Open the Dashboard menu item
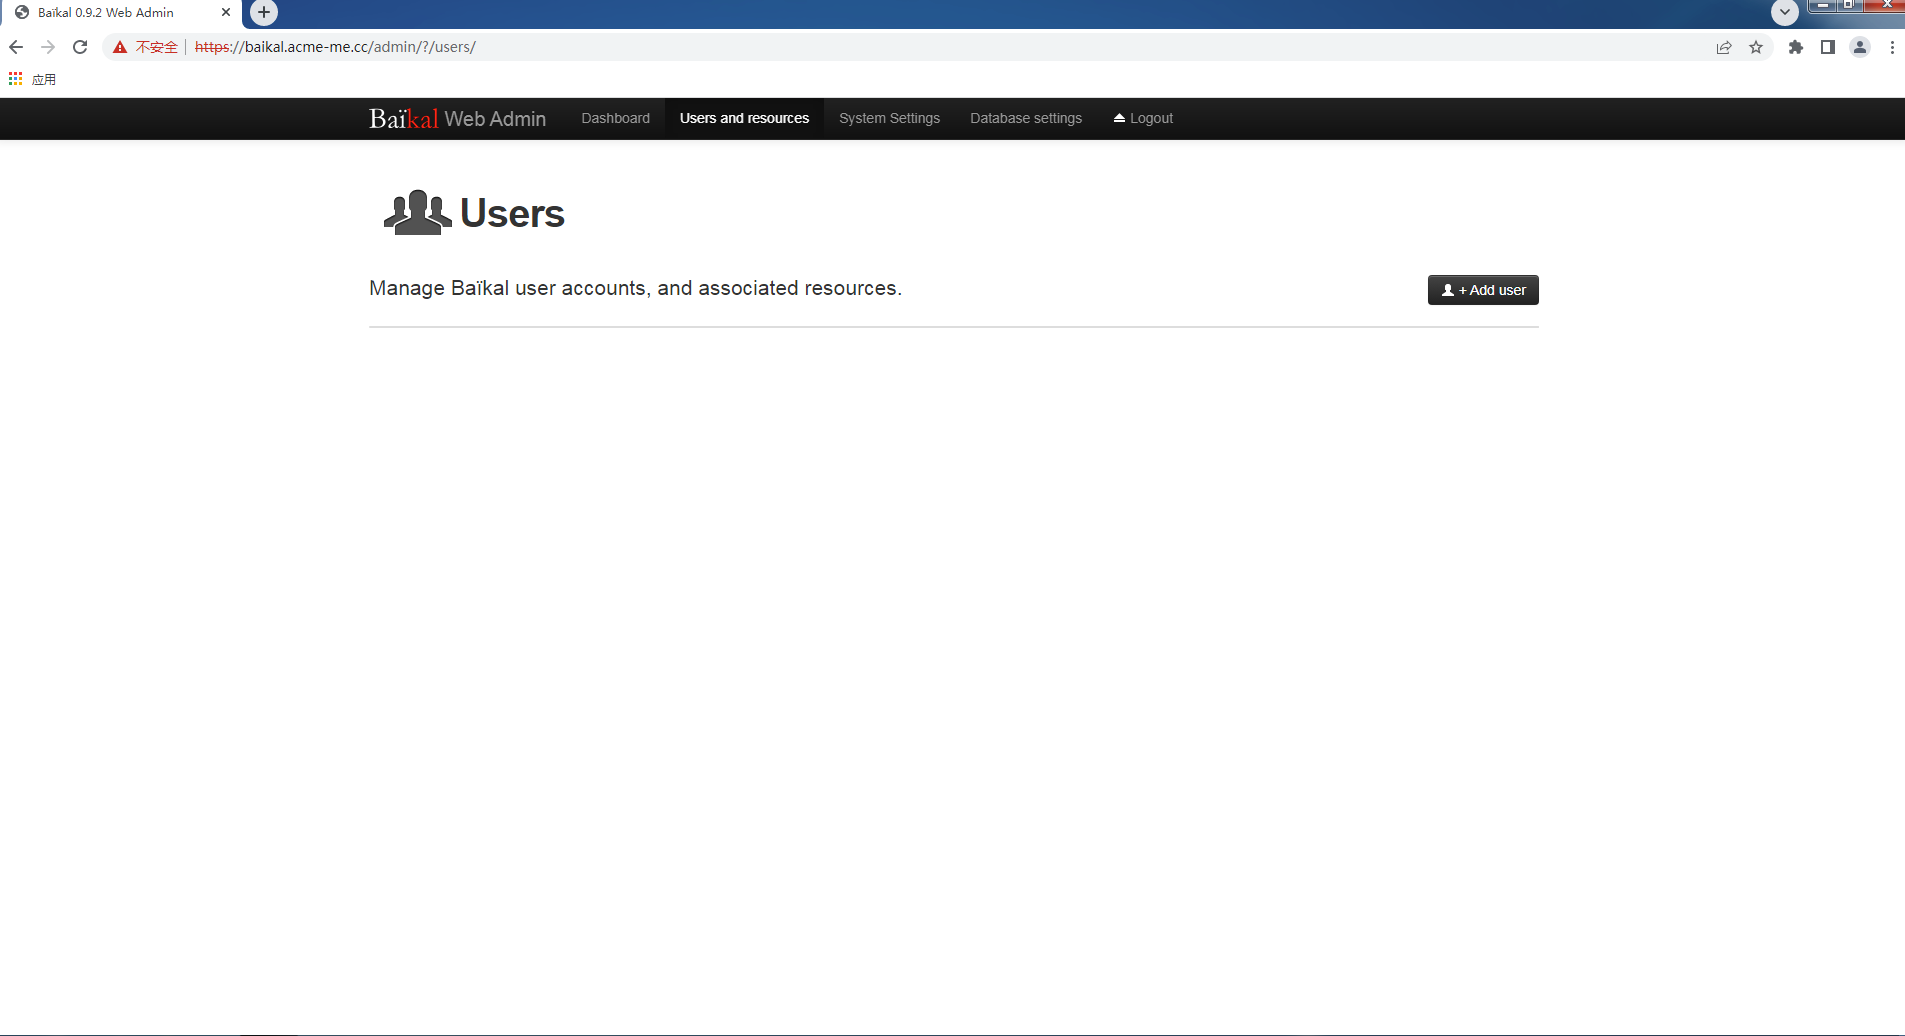 [615, 118]
